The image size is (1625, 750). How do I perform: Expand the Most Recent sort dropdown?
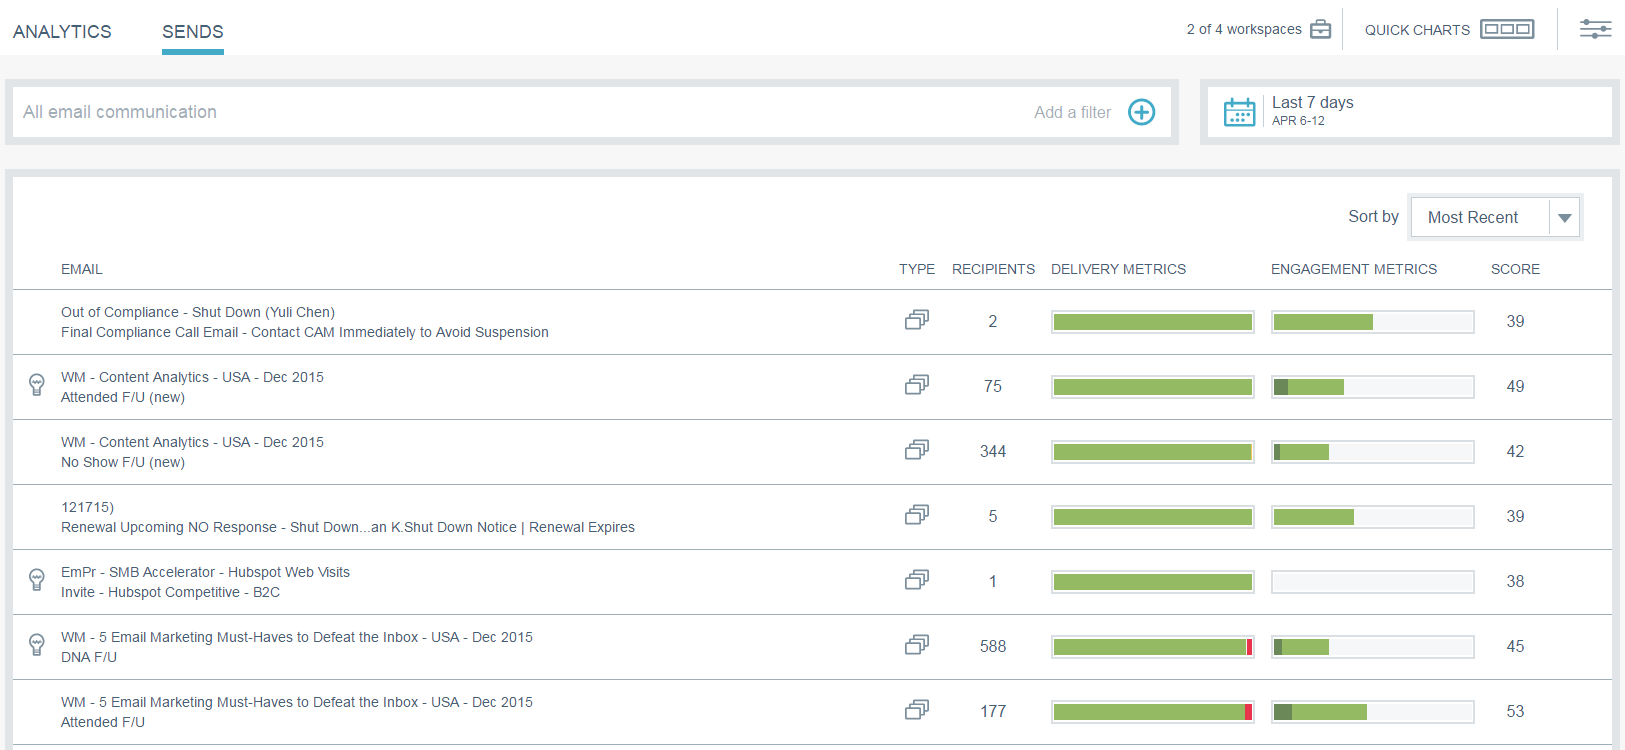(1473, 217)
